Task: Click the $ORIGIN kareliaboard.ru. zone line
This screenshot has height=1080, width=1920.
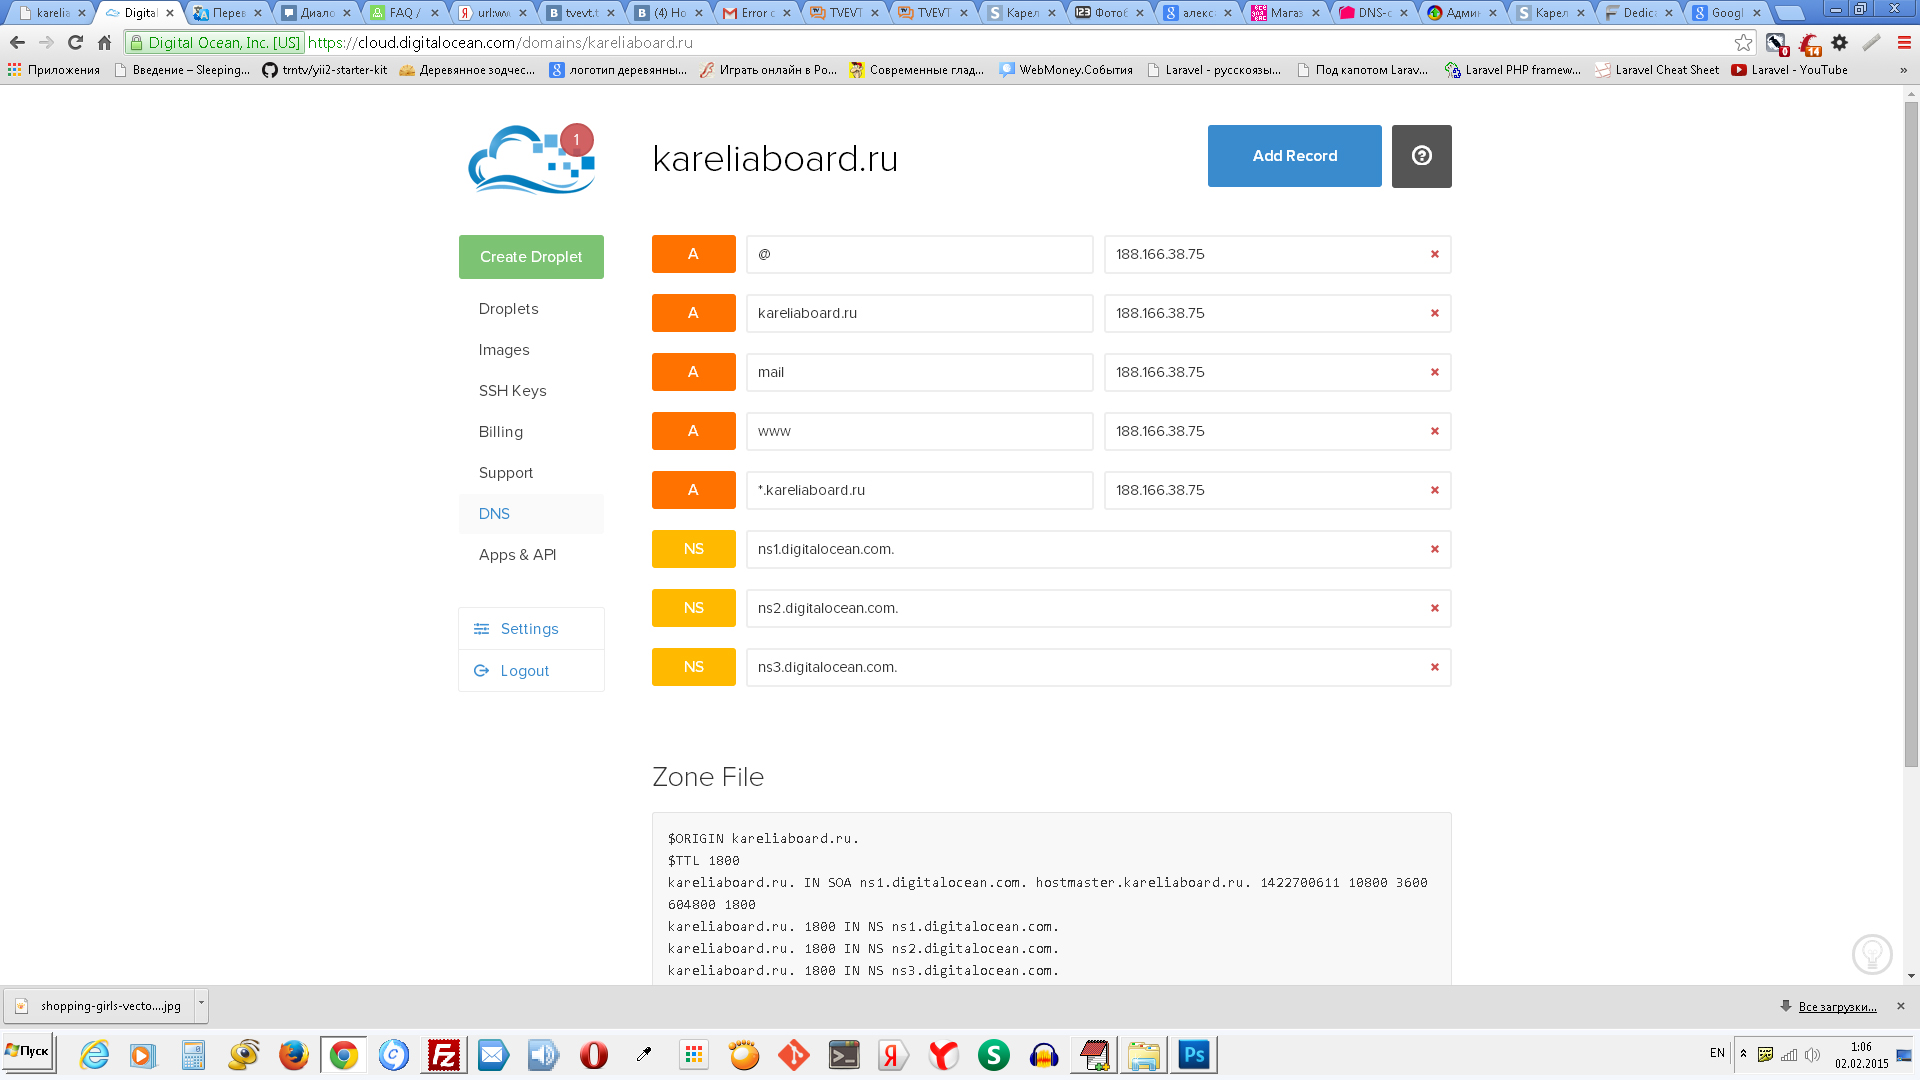Action: point(763,839)
